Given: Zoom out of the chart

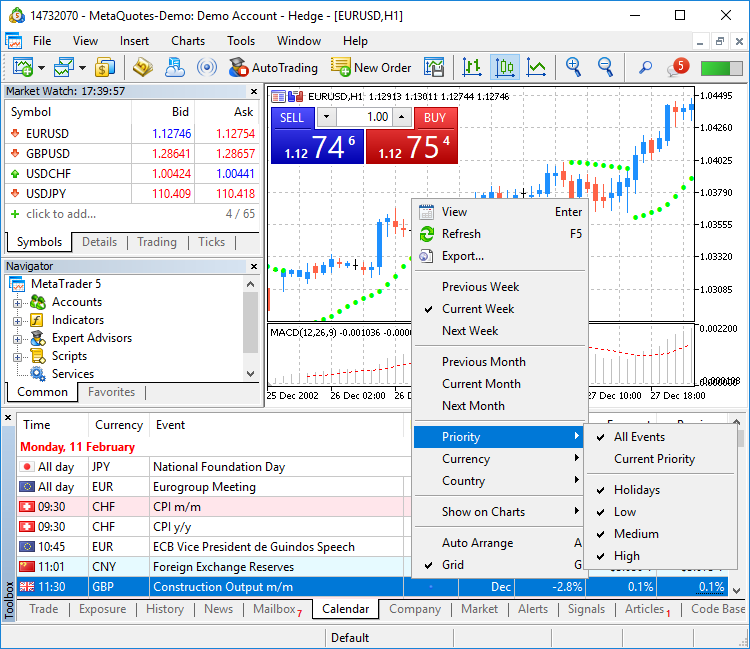Looking at the screenshot, I should point(605,67).
